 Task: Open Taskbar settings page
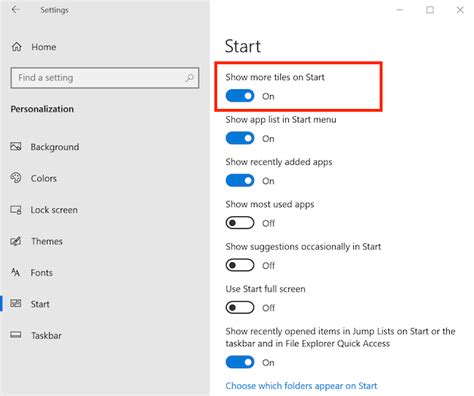(x=46, y=335)
